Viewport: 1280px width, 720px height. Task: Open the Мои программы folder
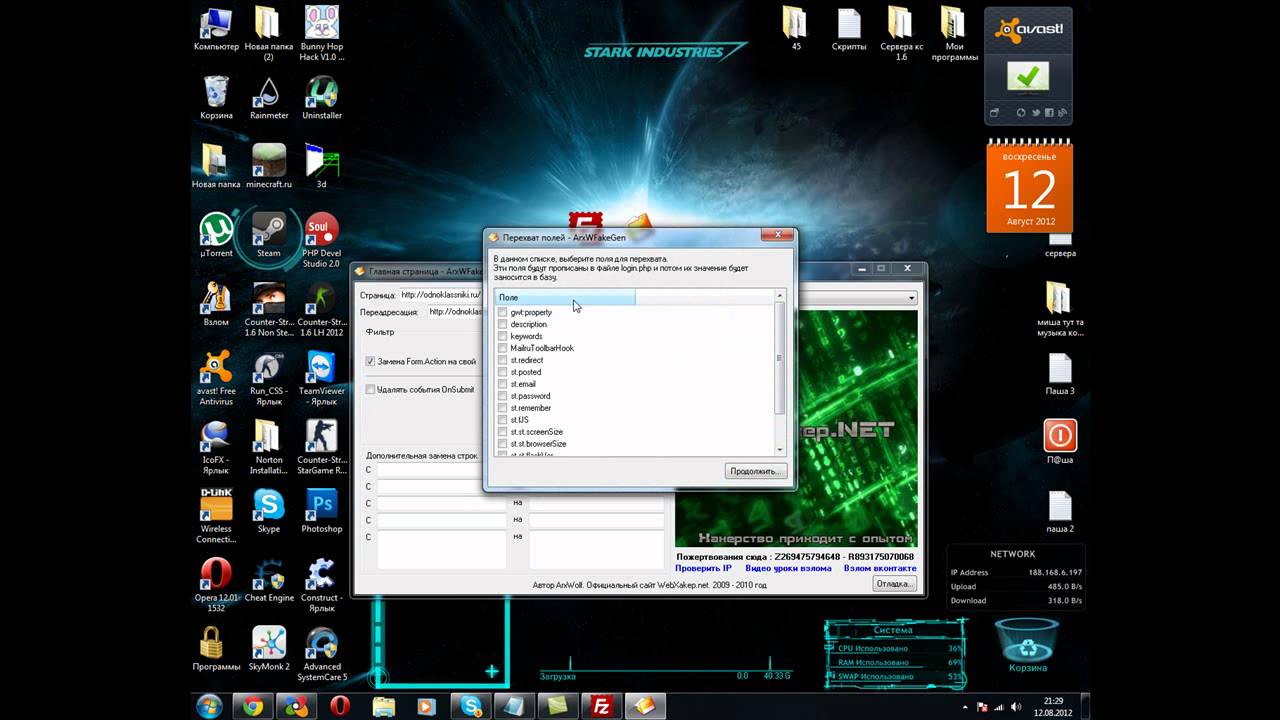click(x=954, y=34)
